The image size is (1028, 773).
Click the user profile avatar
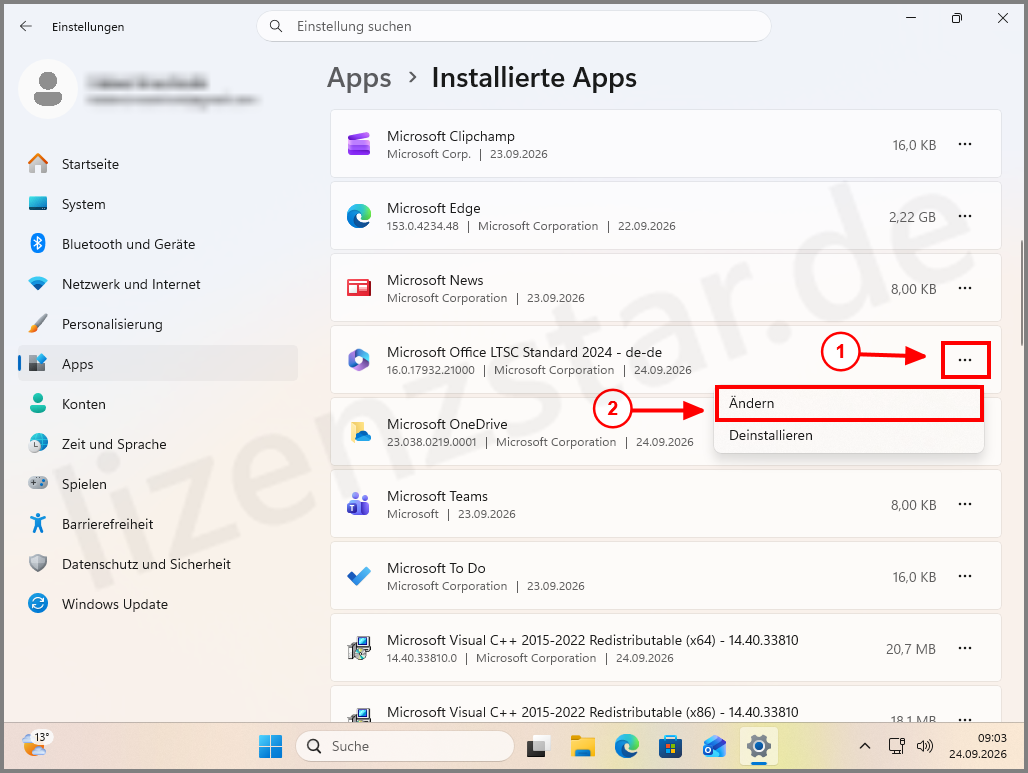[48, 89]
